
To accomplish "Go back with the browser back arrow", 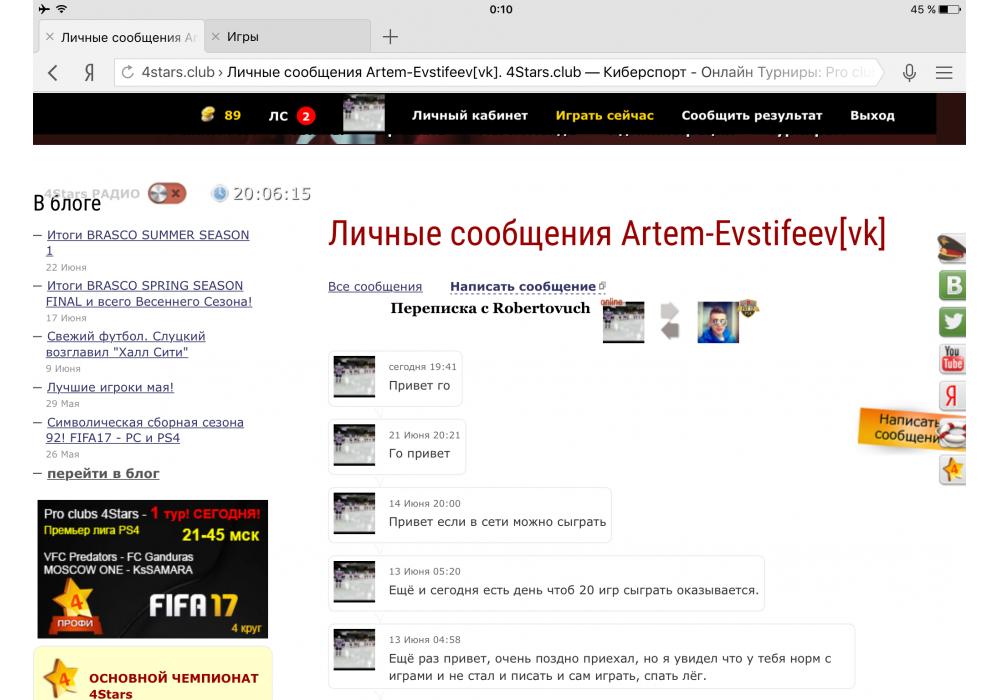I will pos(53,72).
